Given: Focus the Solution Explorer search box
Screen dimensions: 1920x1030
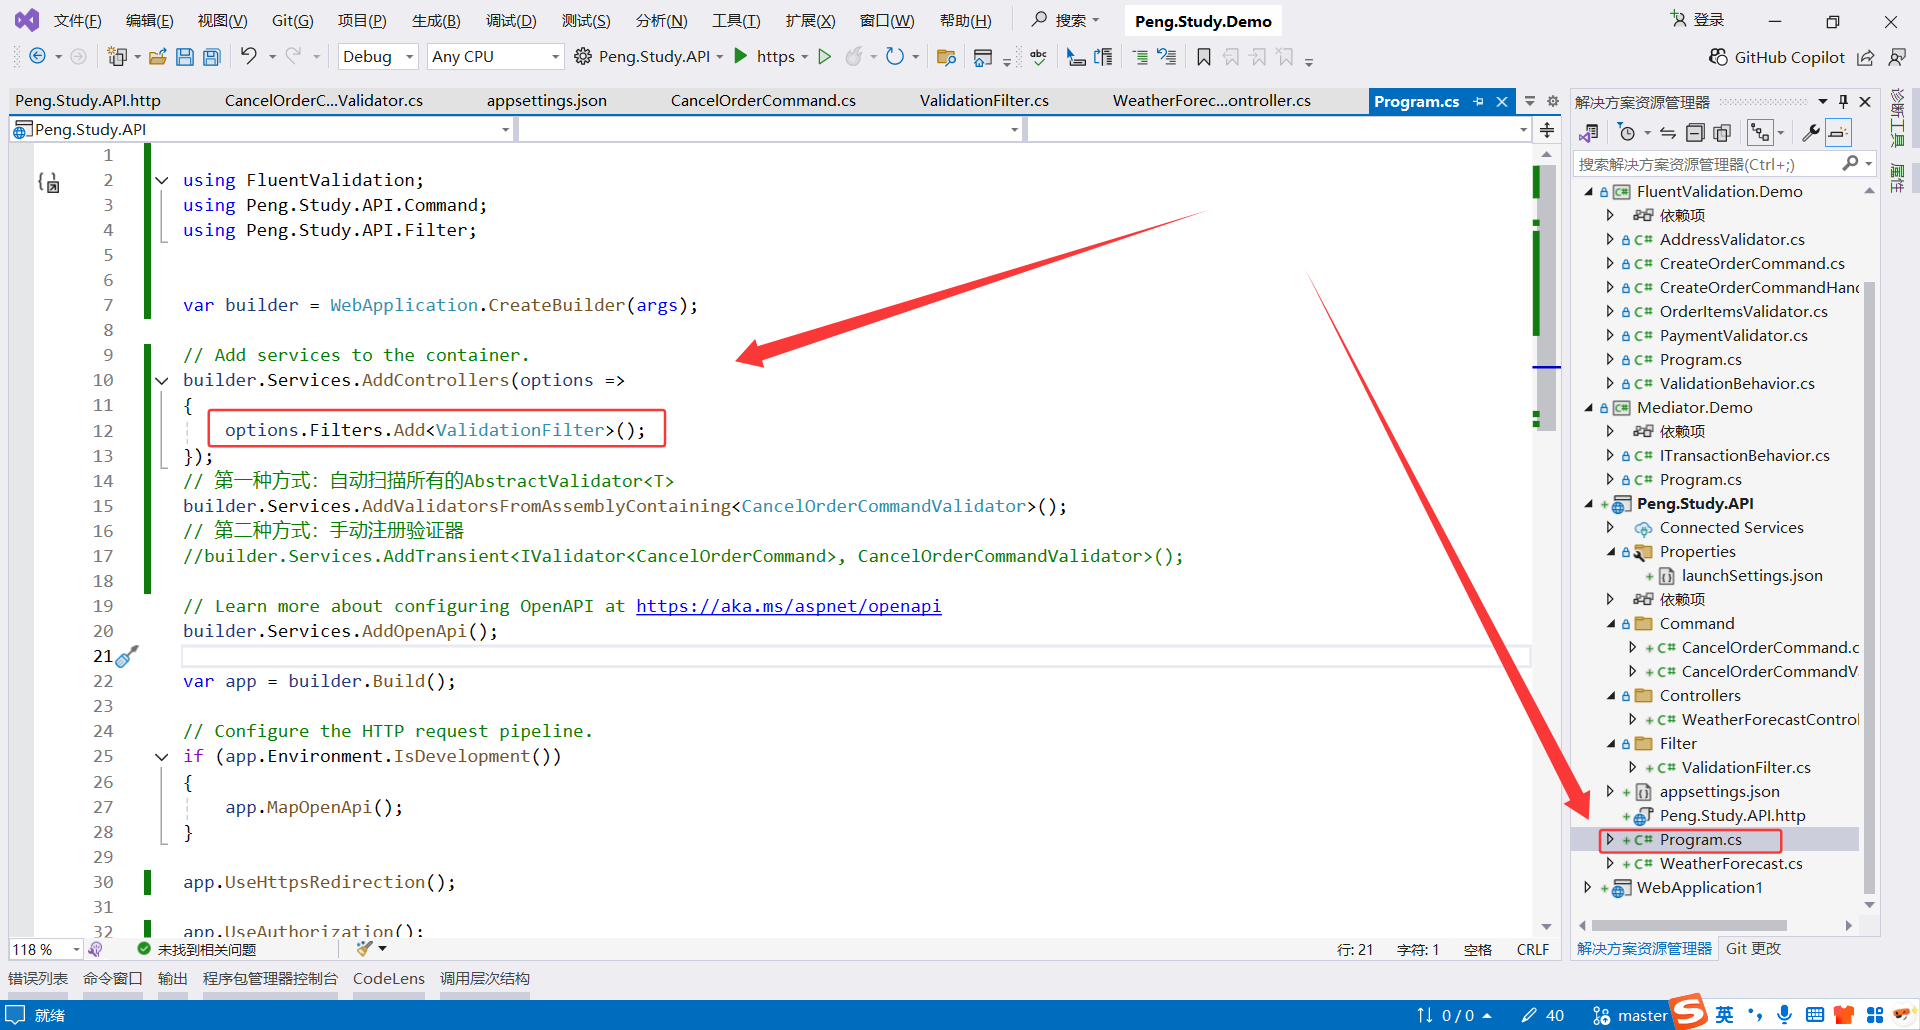Looking at the screenshot, I should (1710, 164).
